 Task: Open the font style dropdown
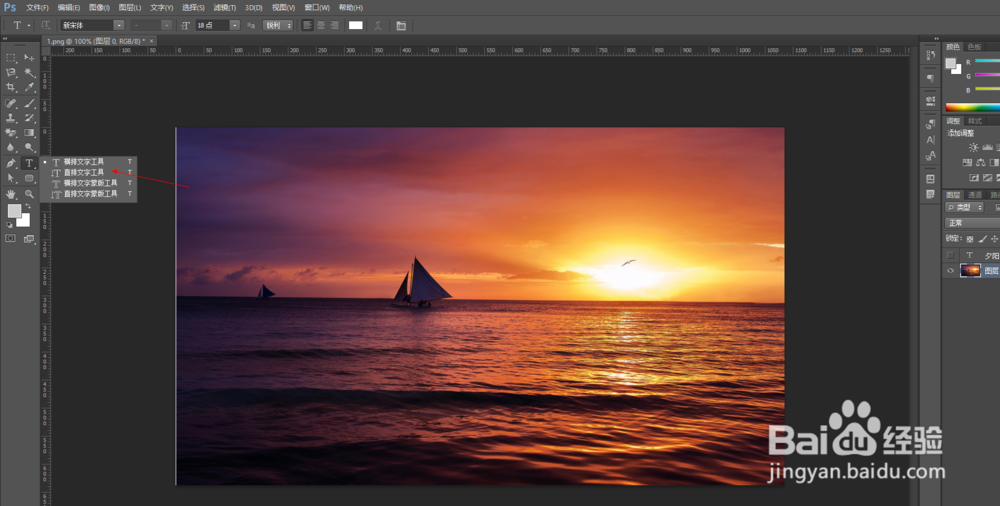point(166,26)
